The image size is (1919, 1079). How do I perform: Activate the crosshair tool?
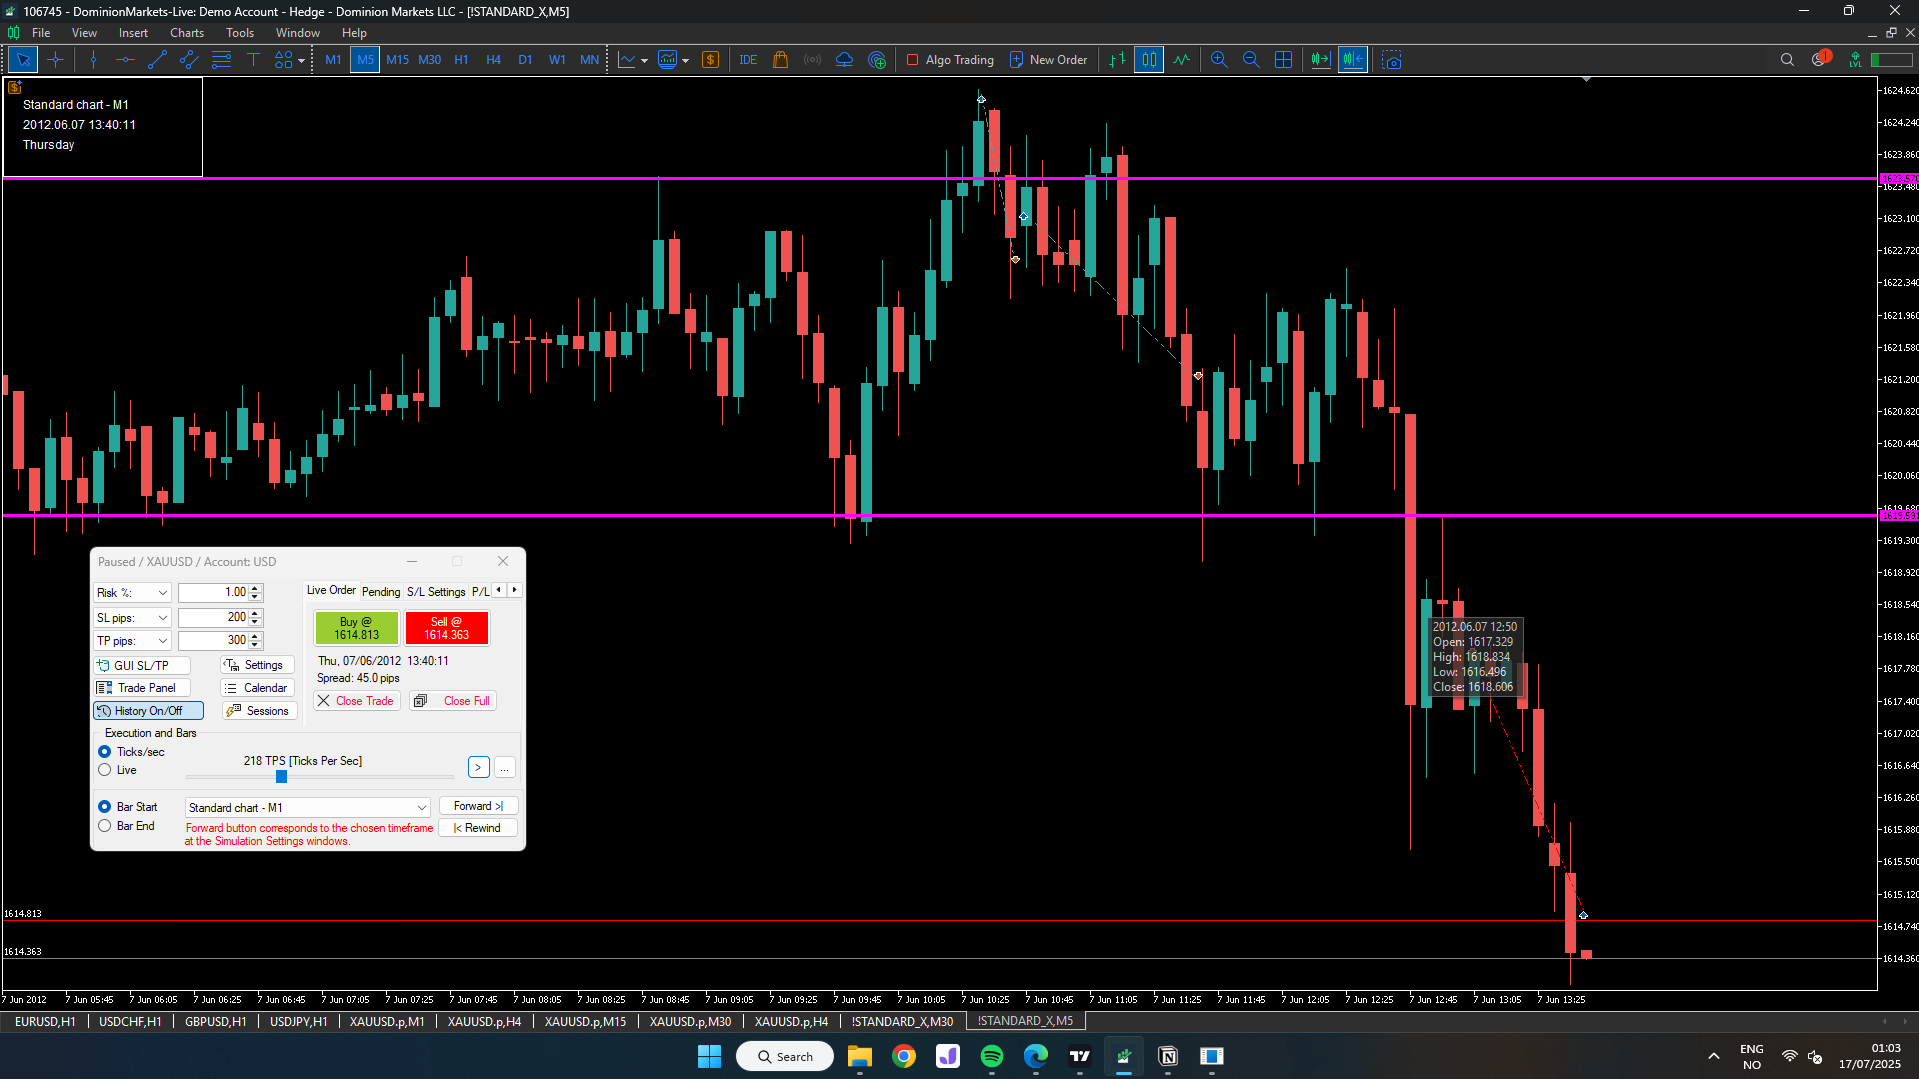[x=55, y=60]
